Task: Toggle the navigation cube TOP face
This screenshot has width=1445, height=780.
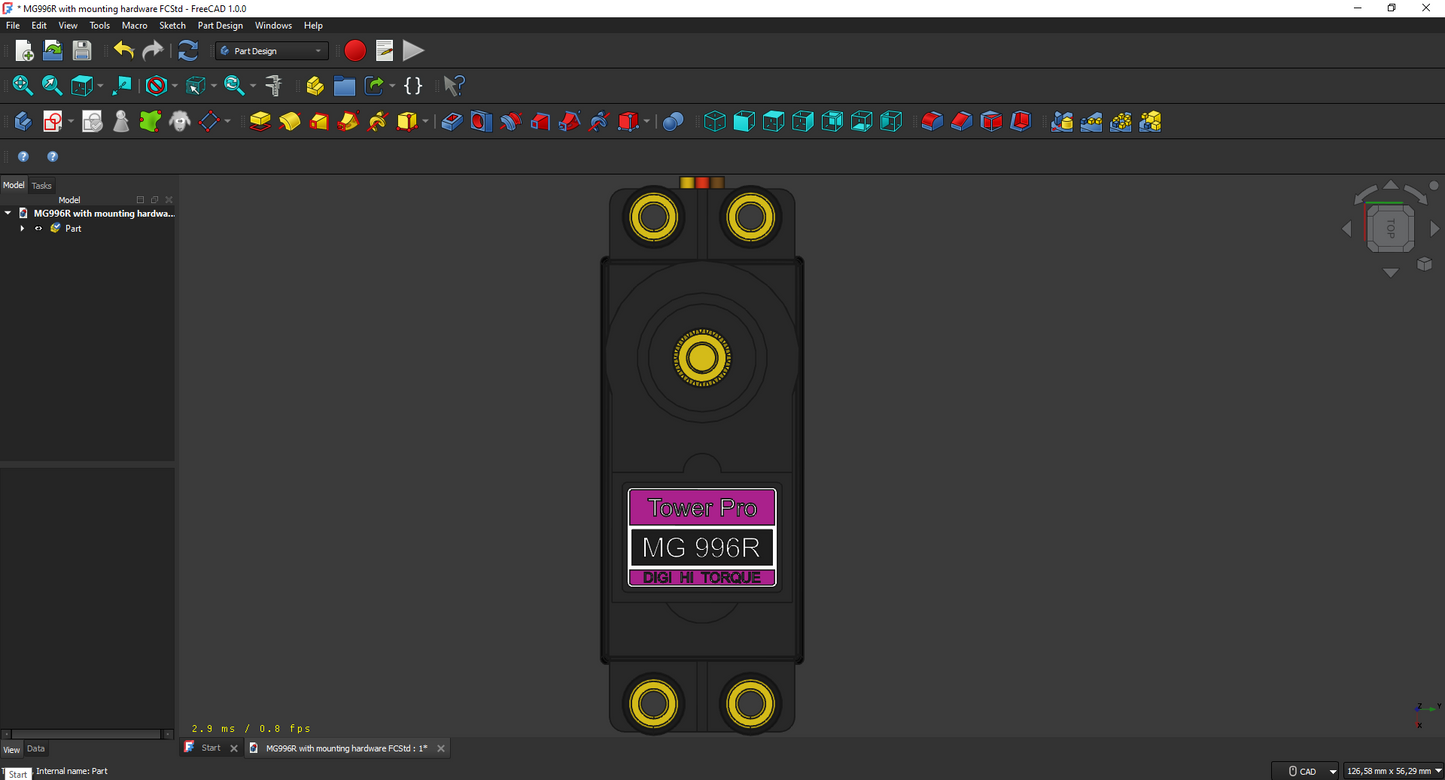Action: coord(1390,228)
